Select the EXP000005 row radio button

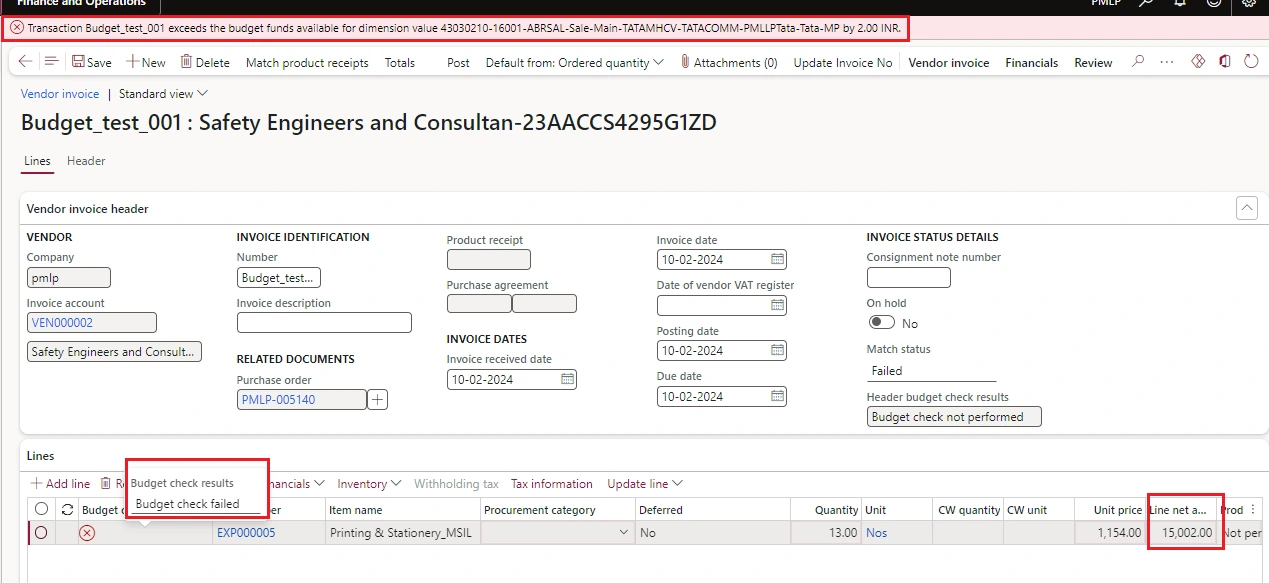click(41, 533)
